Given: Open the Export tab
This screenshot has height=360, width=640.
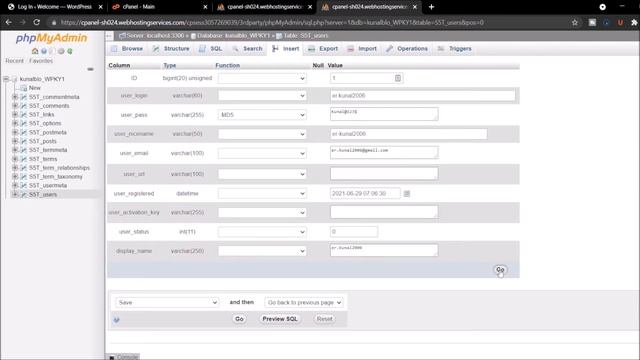Looking at the screenshot, I should coord(323,49).
